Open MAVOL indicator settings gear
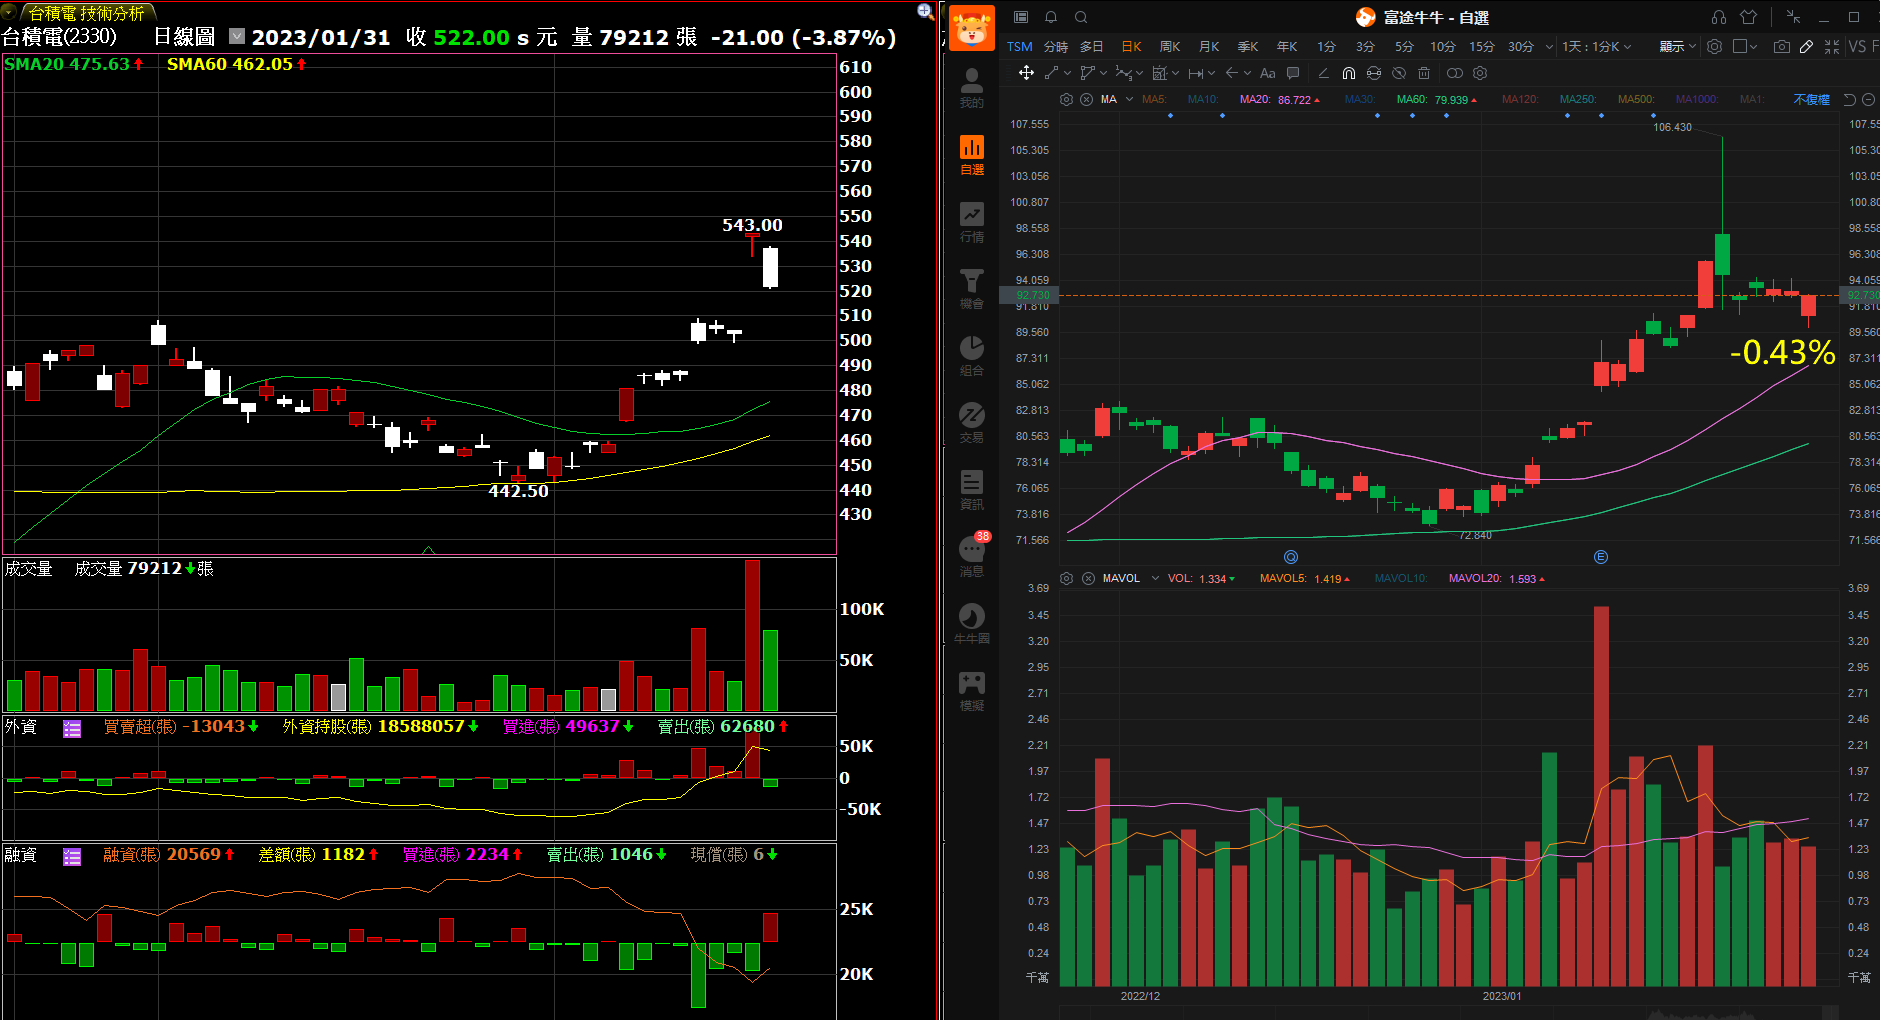 [1066, 579]
